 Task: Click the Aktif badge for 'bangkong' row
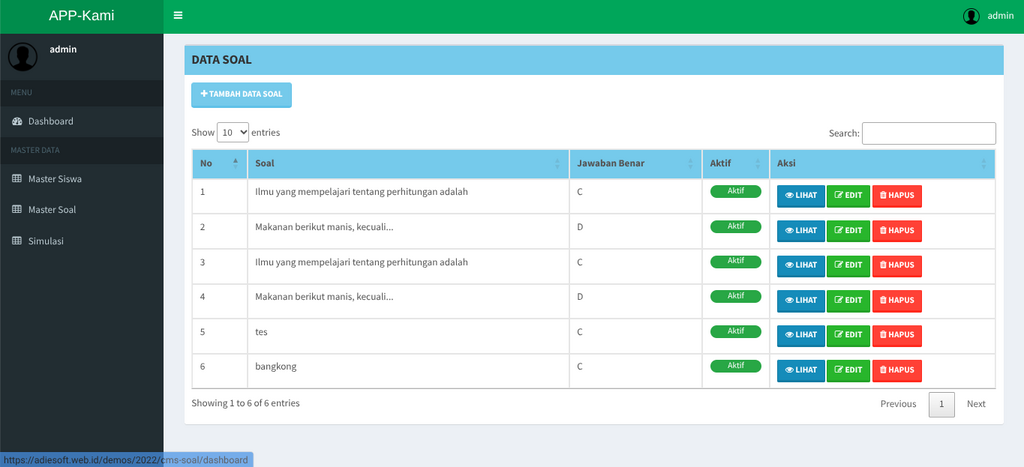click(x=735, y=366)
